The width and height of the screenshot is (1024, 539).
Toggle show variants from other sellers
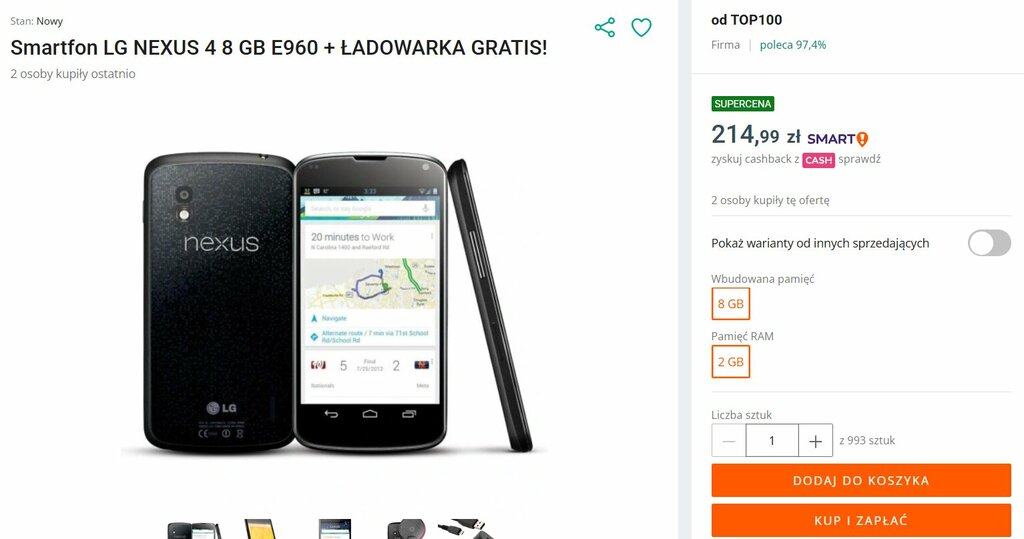(x=989, y=243)
